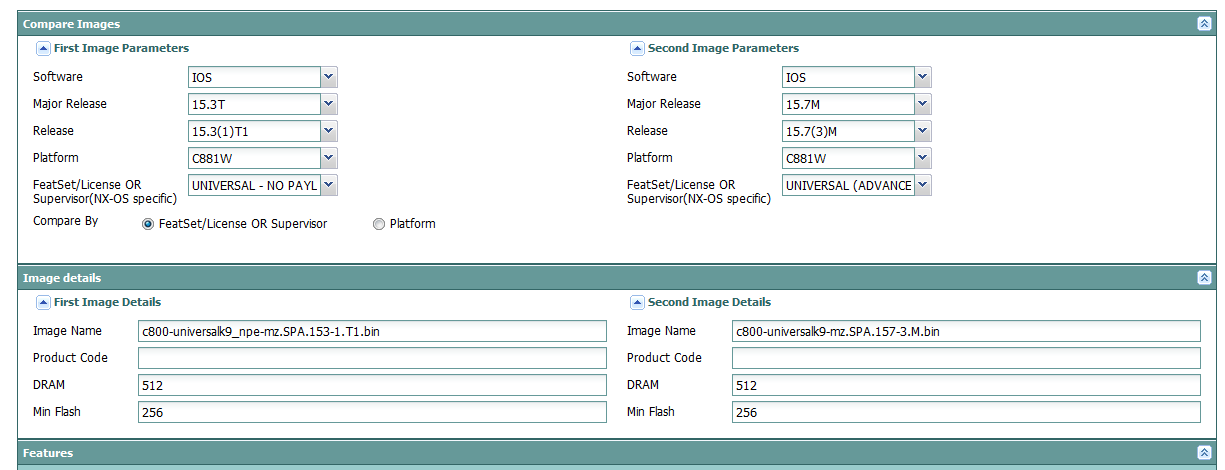Collapse the Compare Images panel icon
Image resolution: width=1225 pixels, height=470 pixels.
[x=1204, y=24]
